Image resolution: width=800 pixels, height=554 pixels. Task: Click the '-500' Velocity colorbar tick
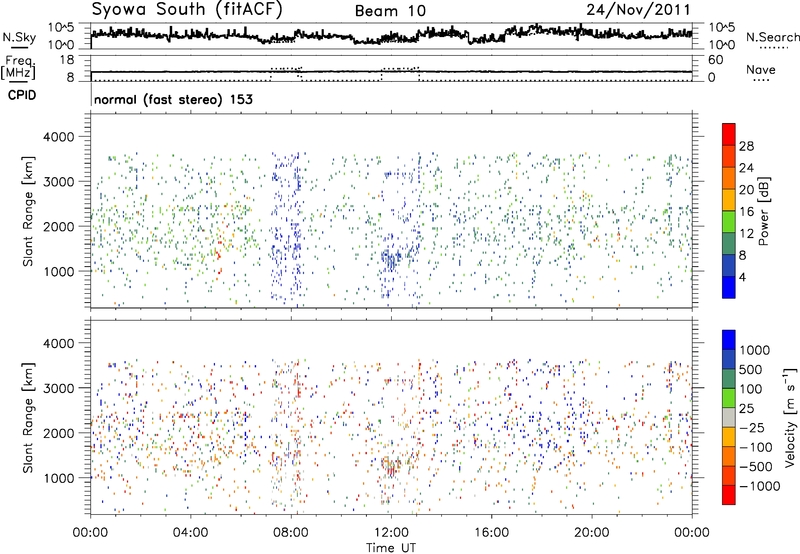click(x=756, y=466)
